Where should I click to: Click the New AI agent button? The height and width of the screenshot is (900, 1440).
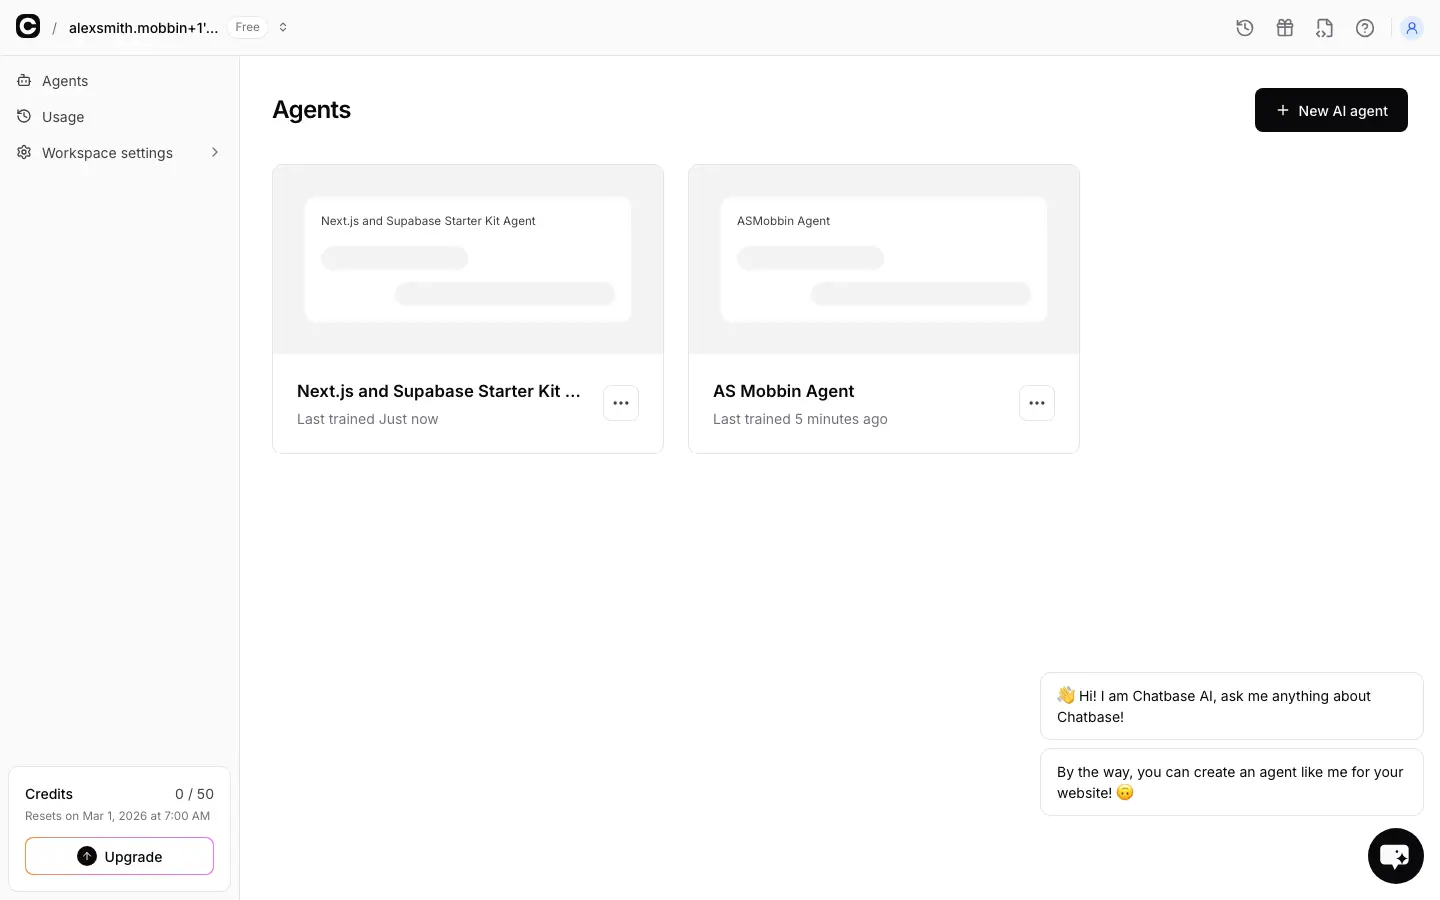[1331, 110]
